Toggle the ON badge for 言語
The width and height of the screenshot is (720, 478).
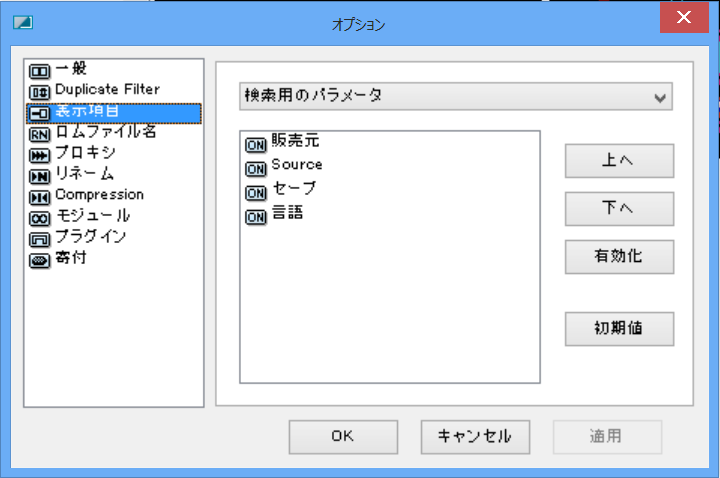click(x=256, y=217)
